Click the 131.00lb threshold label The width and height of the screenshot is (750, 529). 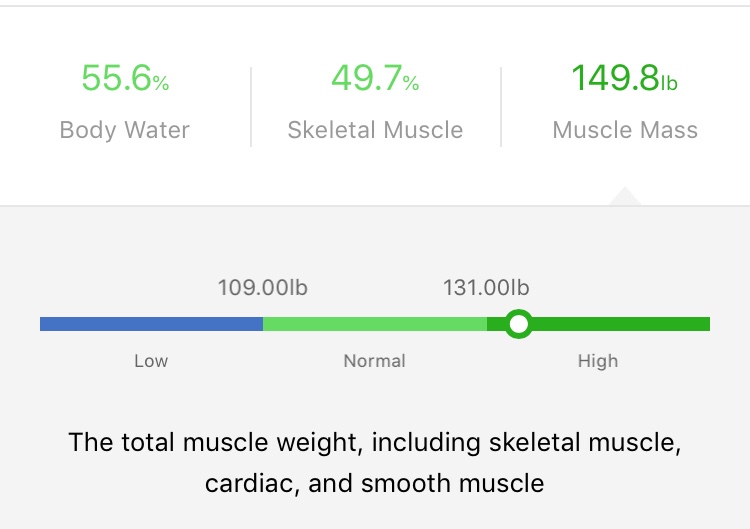tap(486, 288)
